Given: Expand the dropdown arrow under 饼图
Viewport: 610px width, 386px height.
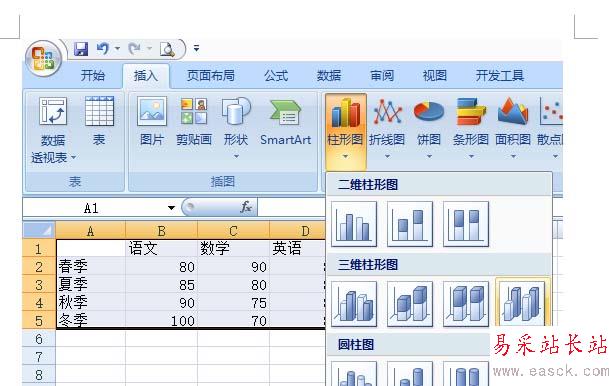Looking at the screenshot, I should pos(429,156).
